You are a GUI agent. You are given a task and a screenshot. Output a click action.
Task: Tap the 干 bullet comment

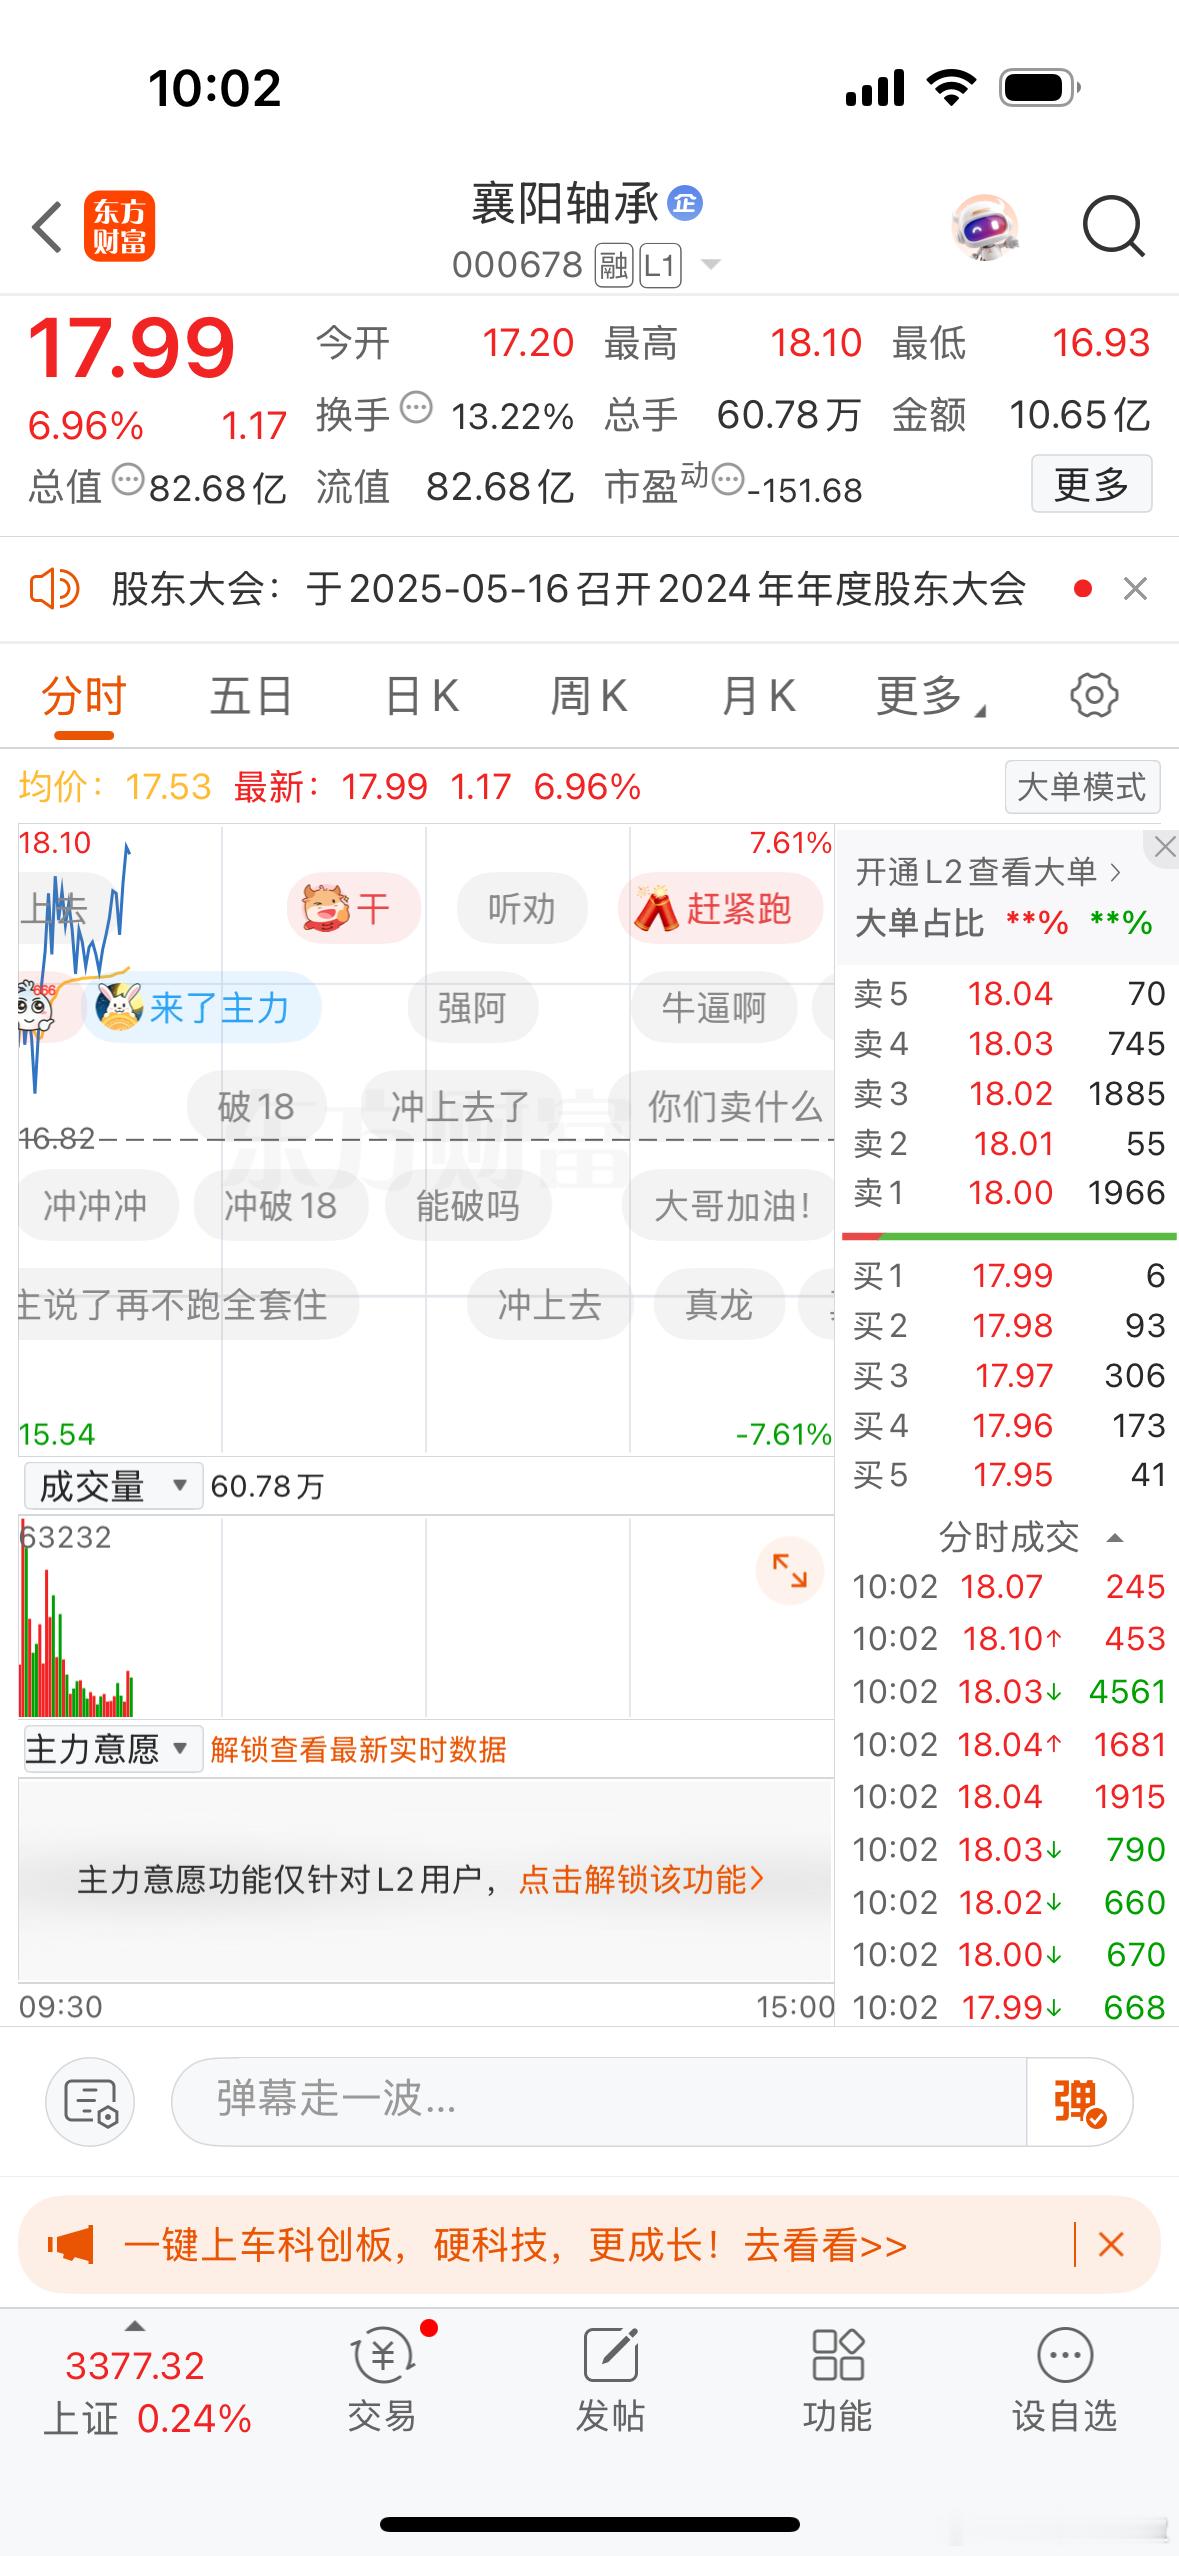(x=353, y=909)
